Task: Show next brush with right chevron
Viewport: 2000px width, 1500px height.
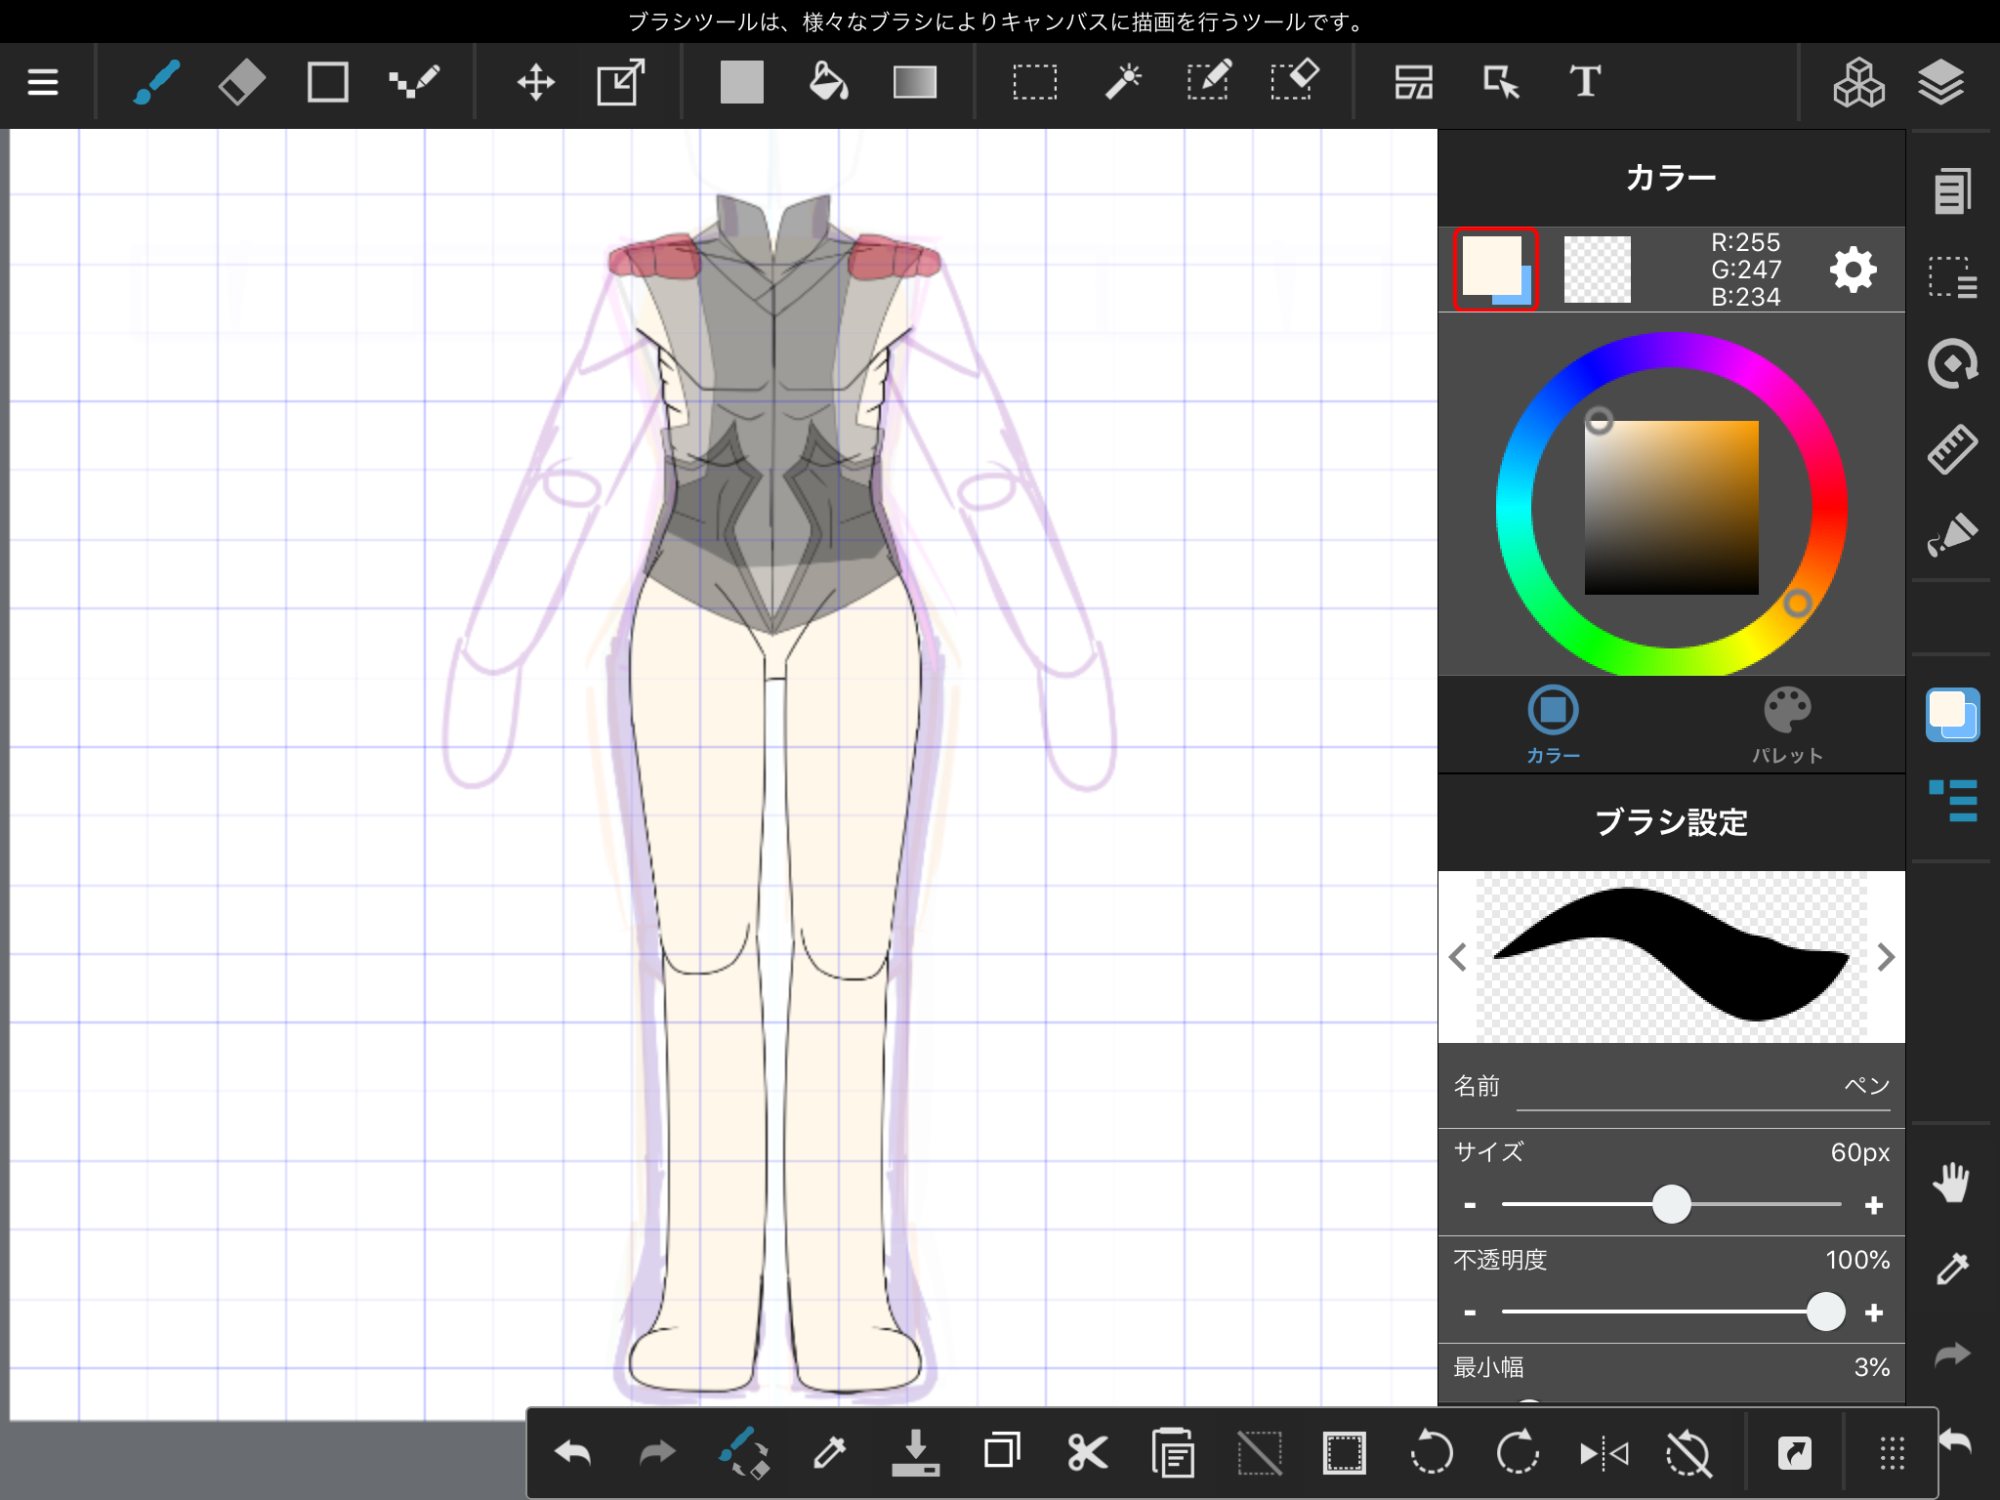Action: point(1885,957)
